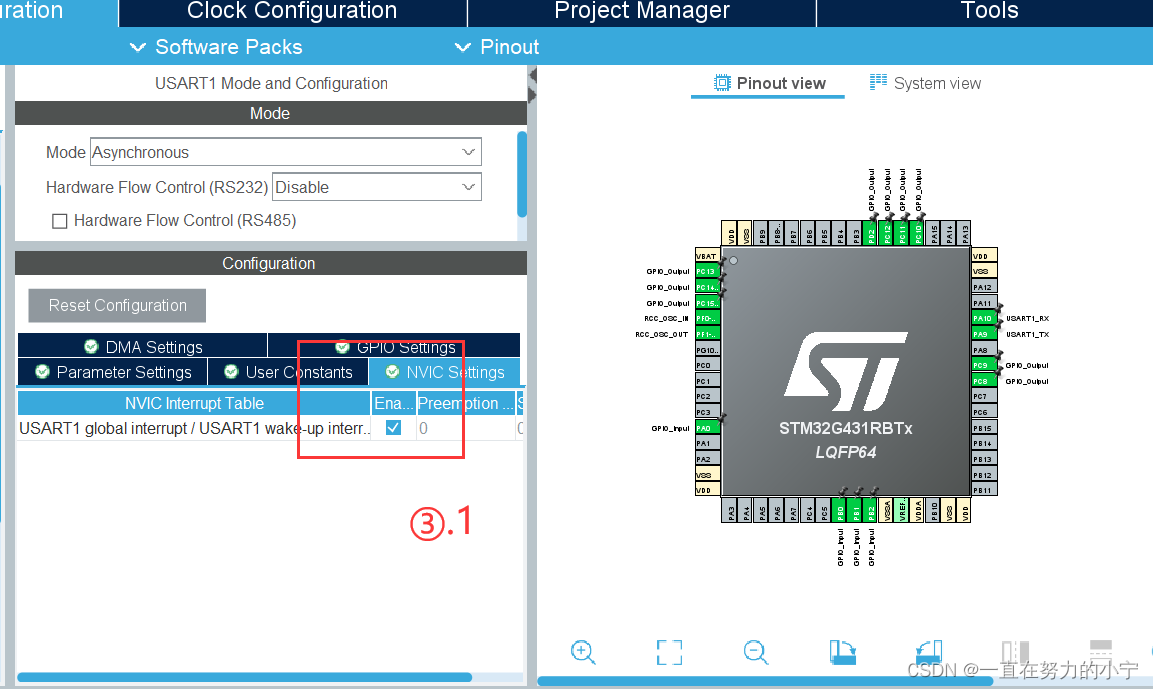The image size is (1153, 689).
Task: Click the Configuration section header
Action: 271,263
